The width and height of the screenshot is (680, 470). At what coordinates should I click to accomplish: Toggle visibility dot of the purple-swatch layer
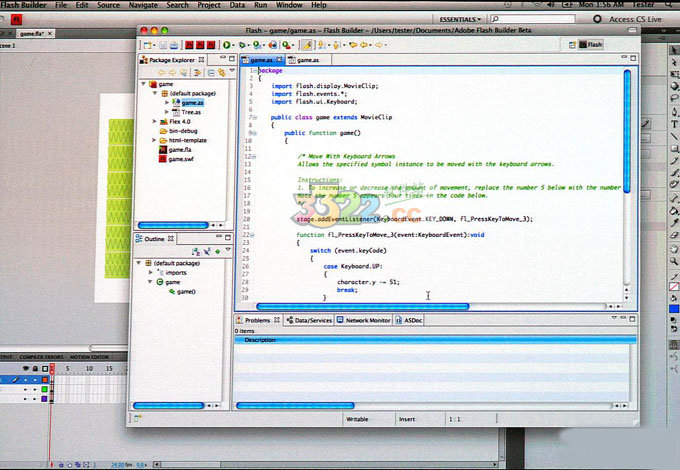coord(25,398)
